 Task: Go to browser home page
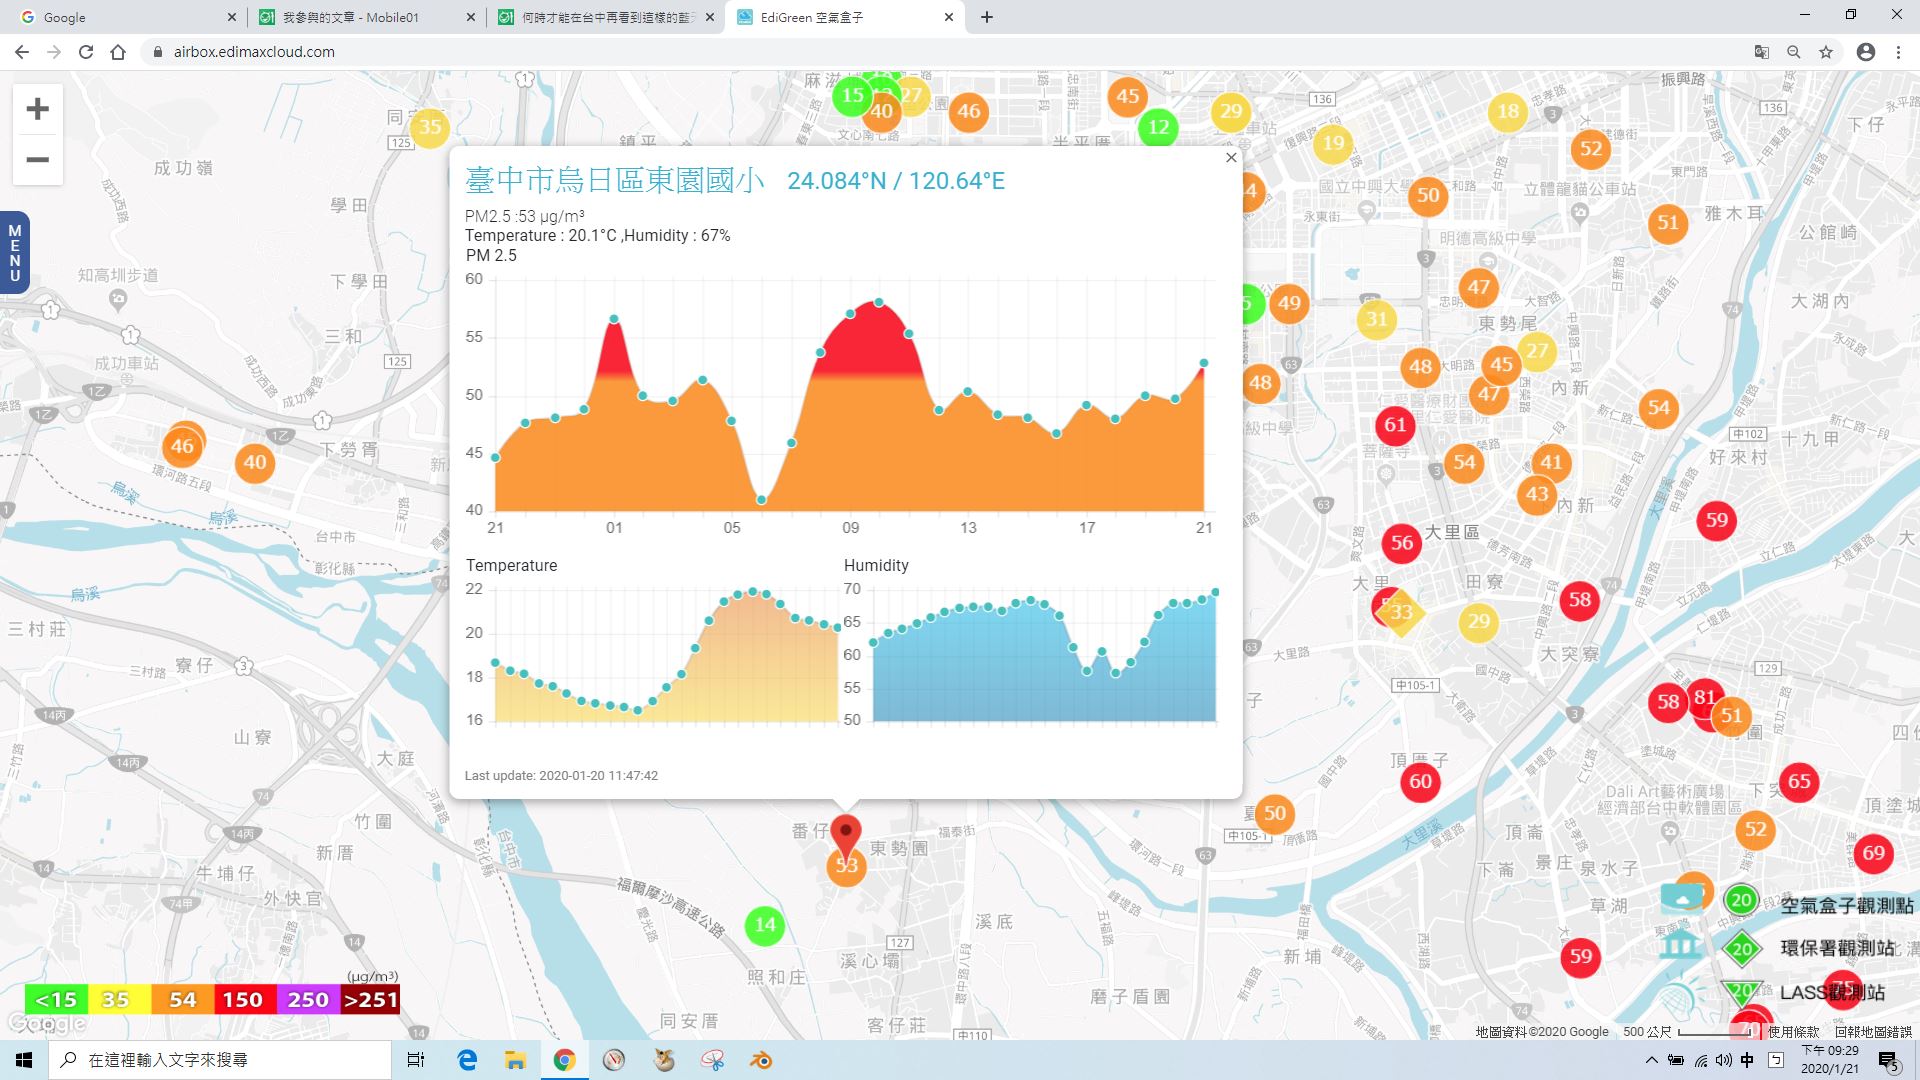coord(118,52)
